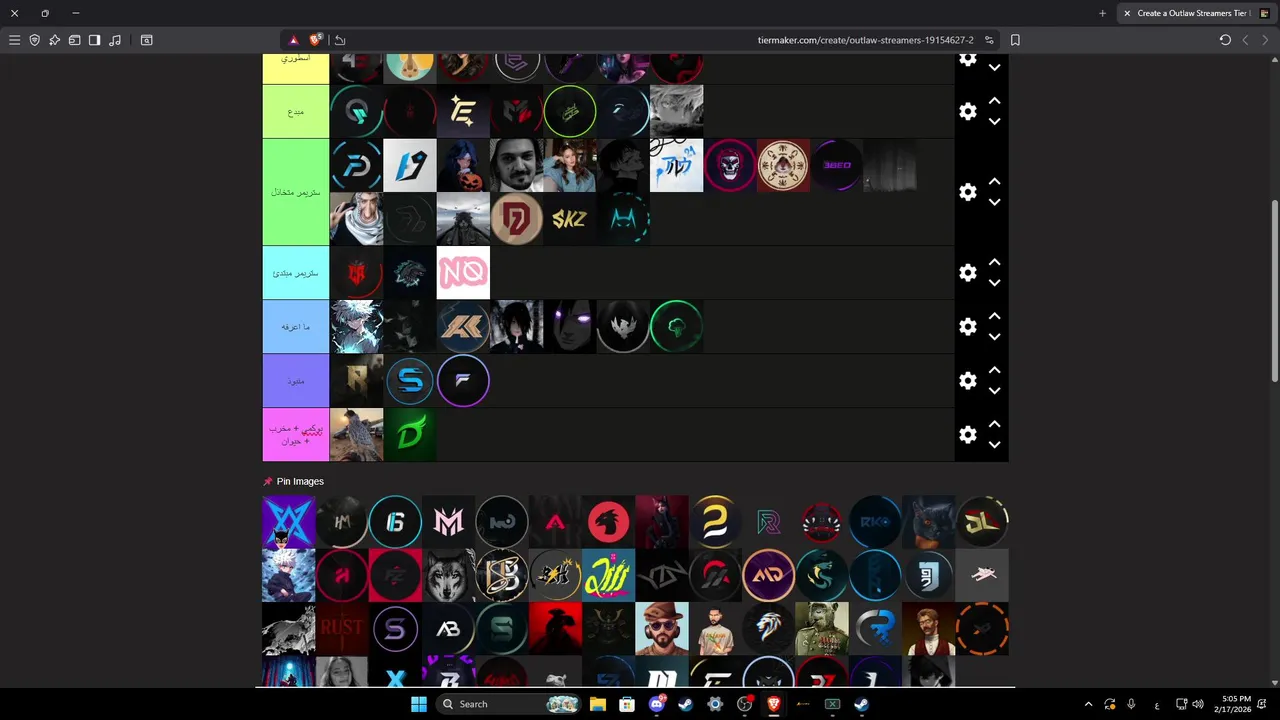
Task: Open a new tab with the plus button
Action: [x=1102, y=13]
